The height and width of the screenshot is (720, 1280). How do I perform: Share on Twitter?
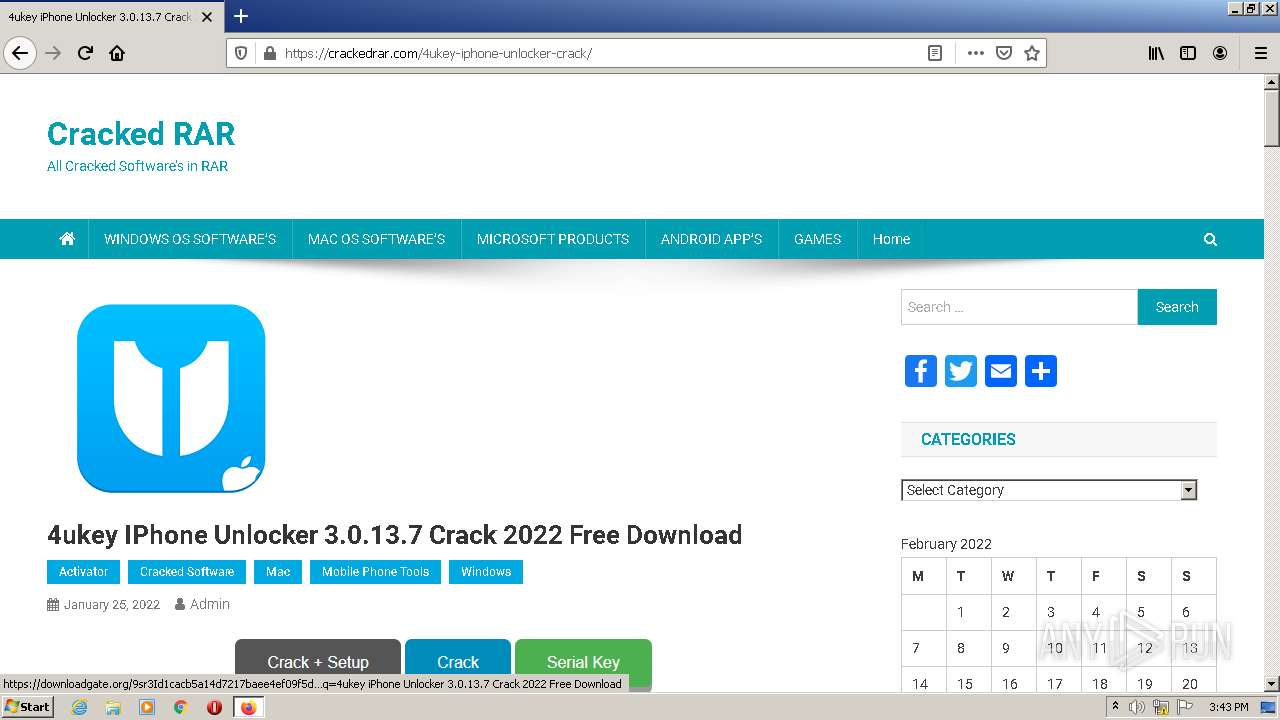961,371
